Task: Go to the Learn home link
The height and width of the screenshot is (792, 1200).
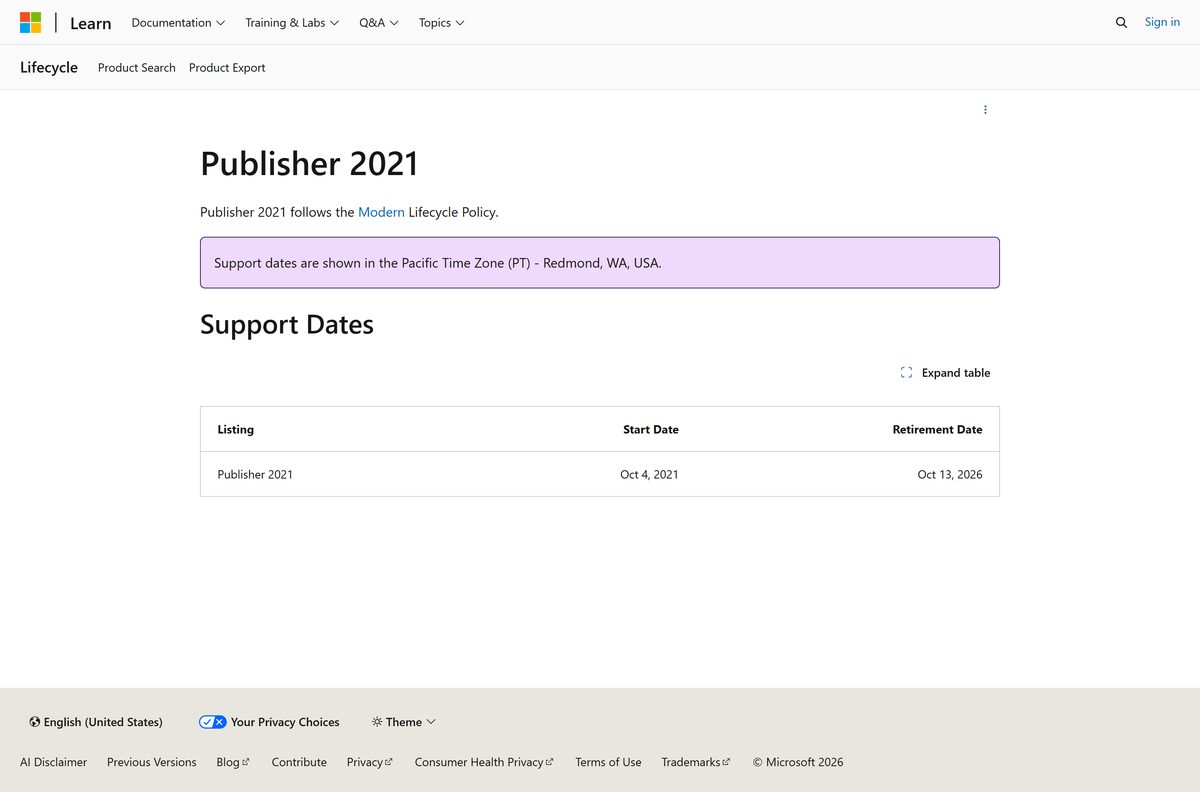Action: (x=90, y=23)
